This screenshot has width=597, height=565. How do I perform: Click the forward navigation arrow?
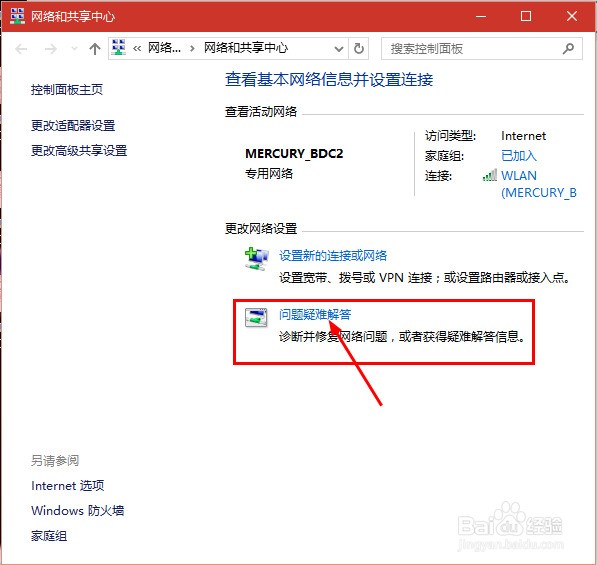pos(51,49)
